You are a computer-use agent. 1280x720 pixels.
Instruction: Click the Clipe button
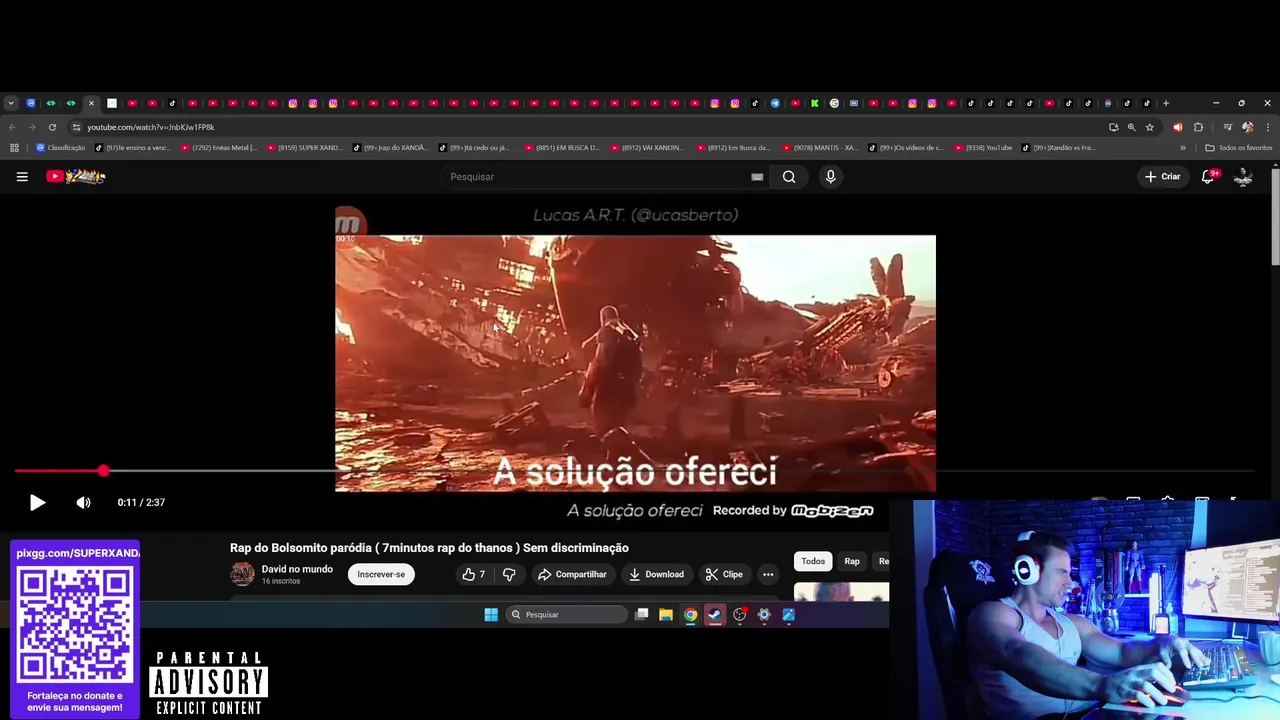point(724,575)
